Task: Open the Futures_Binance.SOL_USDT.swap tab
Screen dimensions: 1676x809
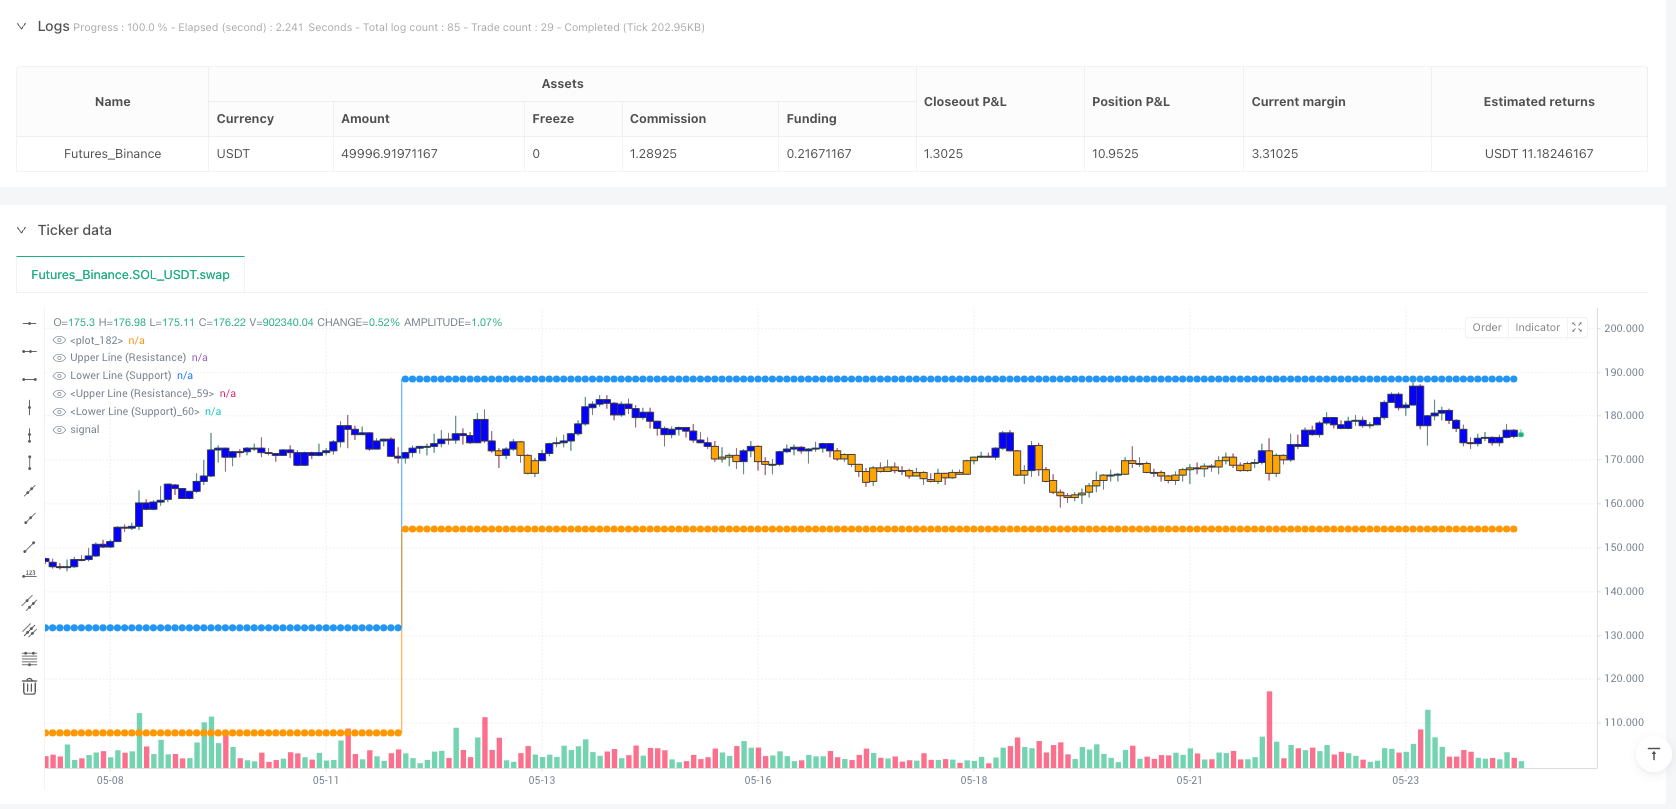Action: [130, 275]
